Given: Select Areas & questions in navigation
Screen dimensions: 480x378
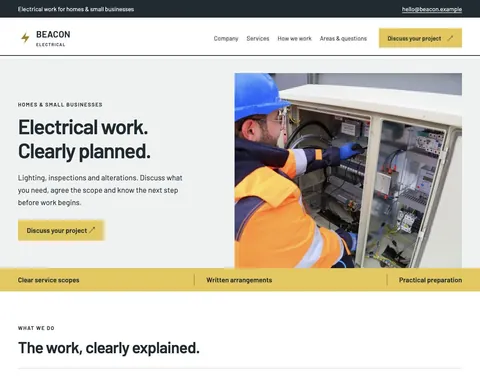Looking at the screenshot, I should (343, 38).
